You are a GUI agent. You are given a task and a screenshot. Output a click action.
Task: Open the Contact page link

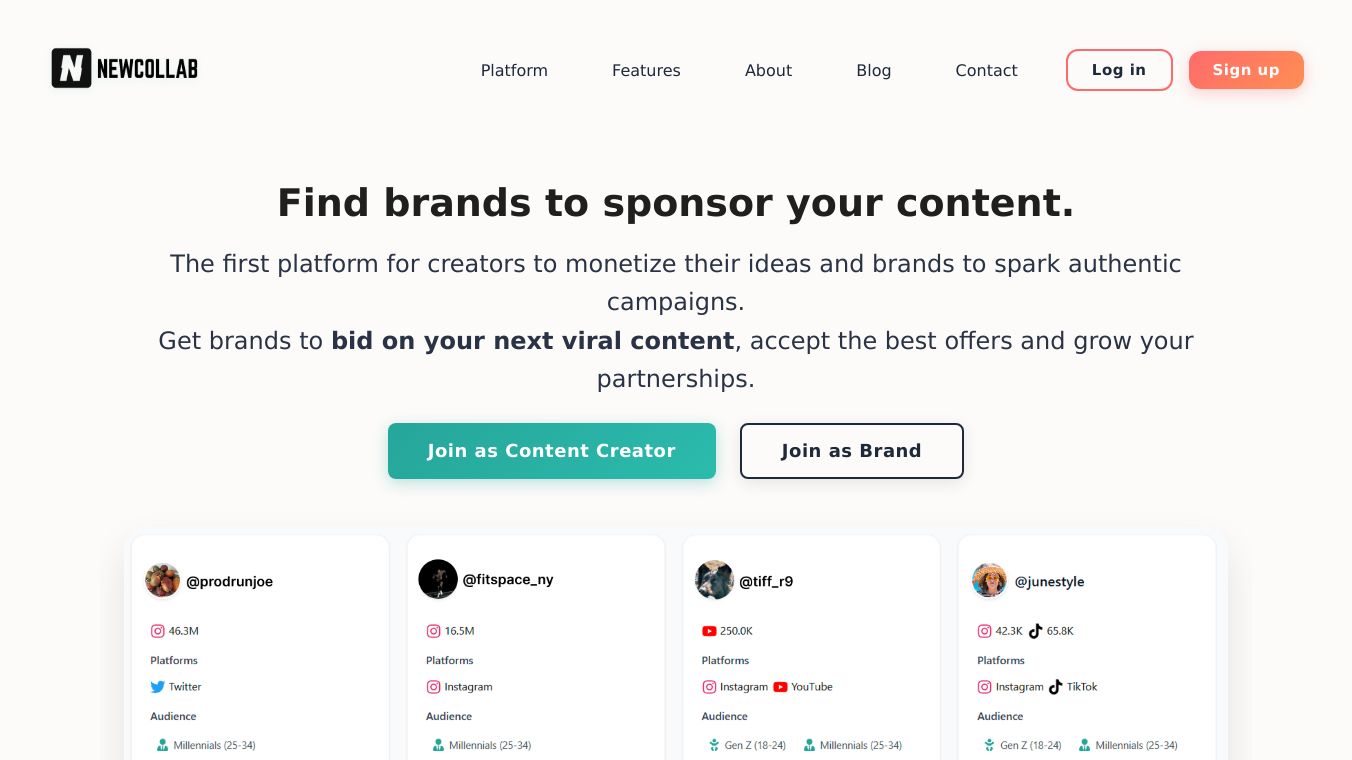click(986, 70)
